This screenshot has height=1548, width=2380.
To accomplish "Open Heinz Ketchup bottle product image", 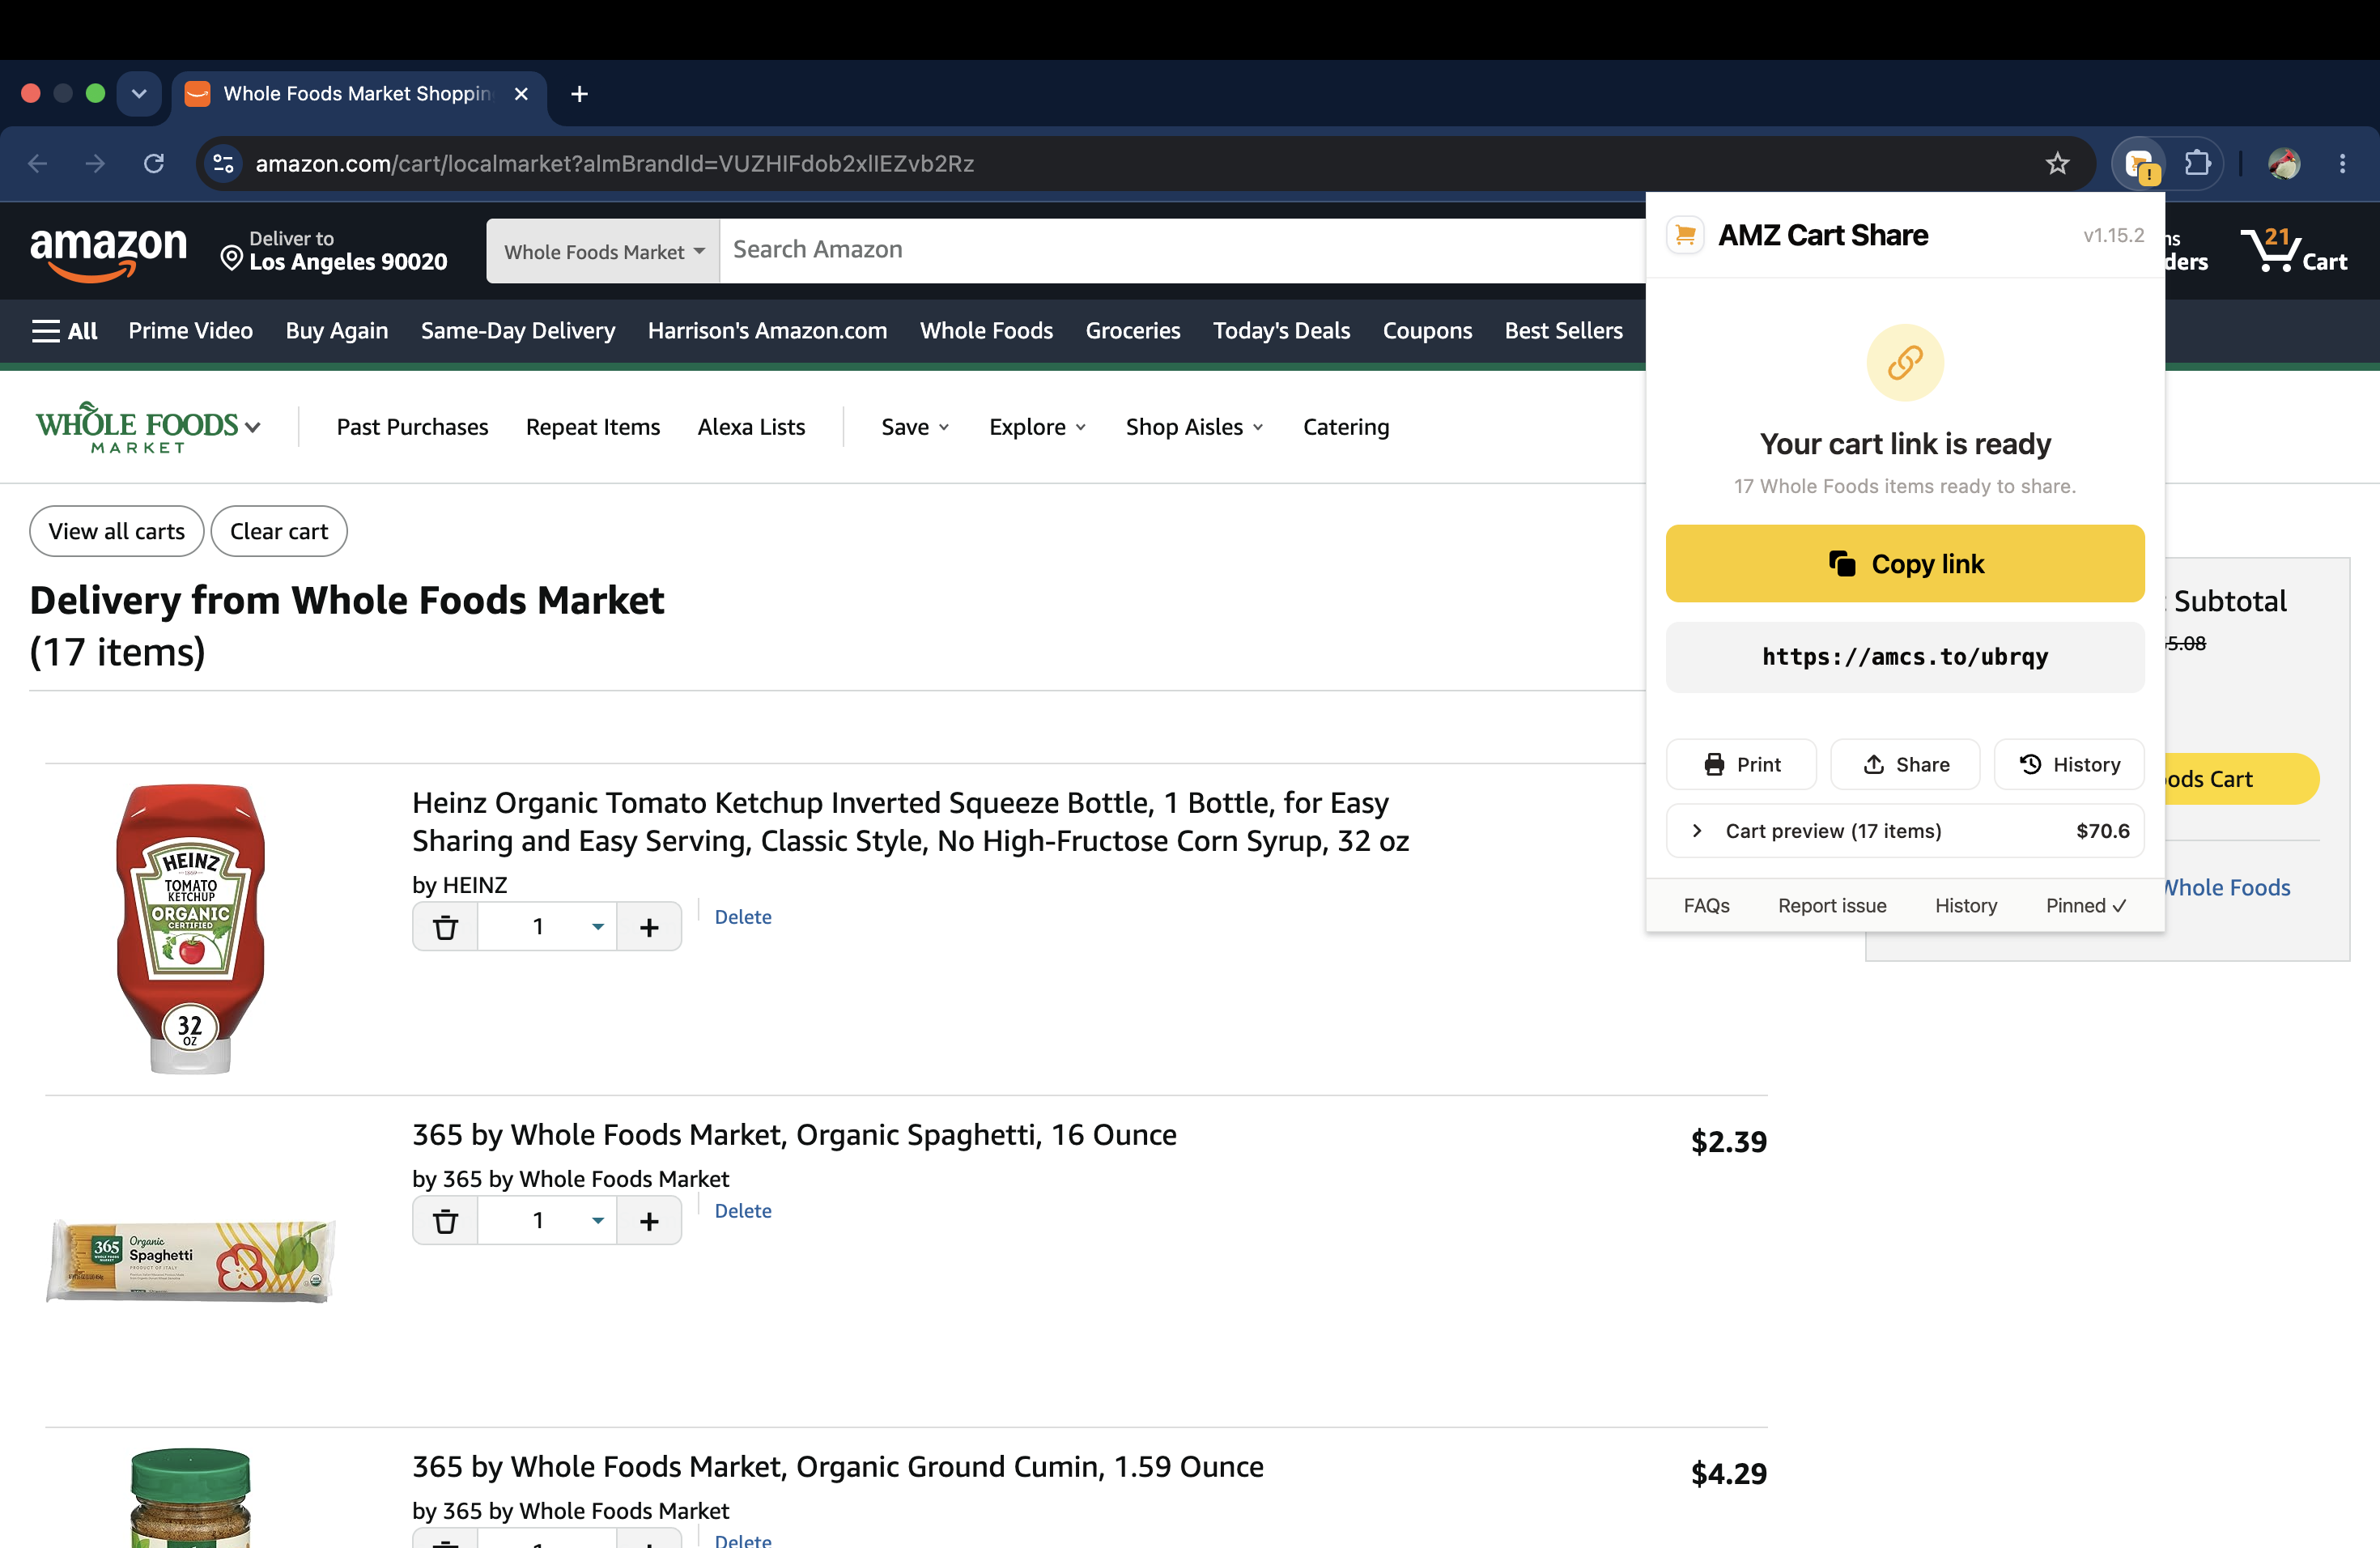I will tap(190, 929).
